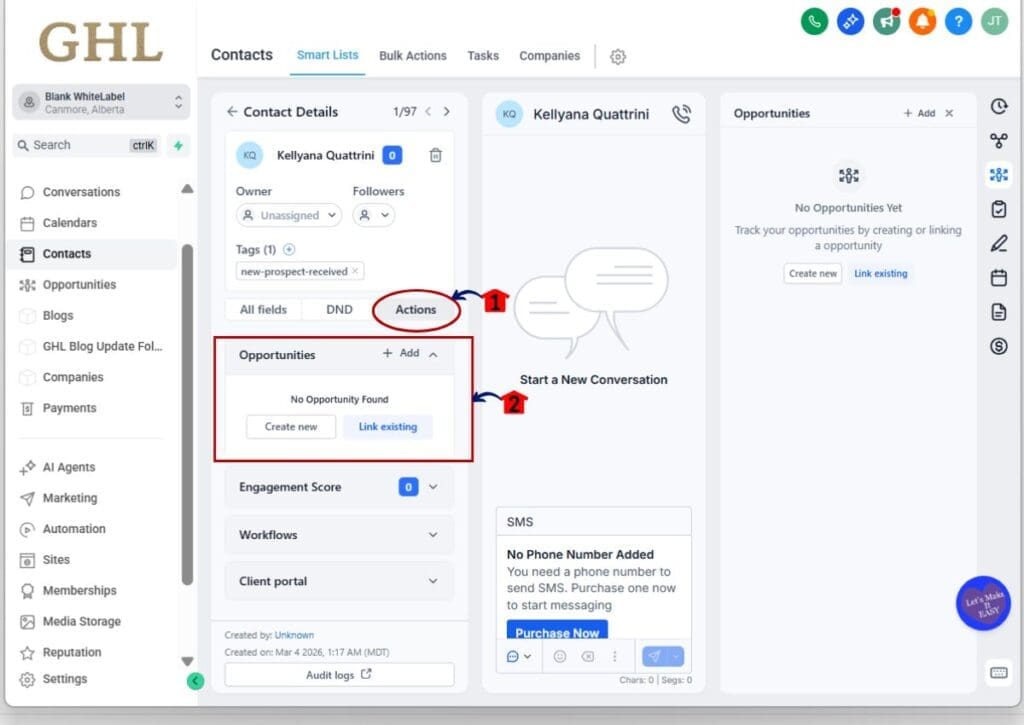The image size is (1024, 725).
Task: Open Contacts settings gear icon
Action: click(x=618, y=57)
